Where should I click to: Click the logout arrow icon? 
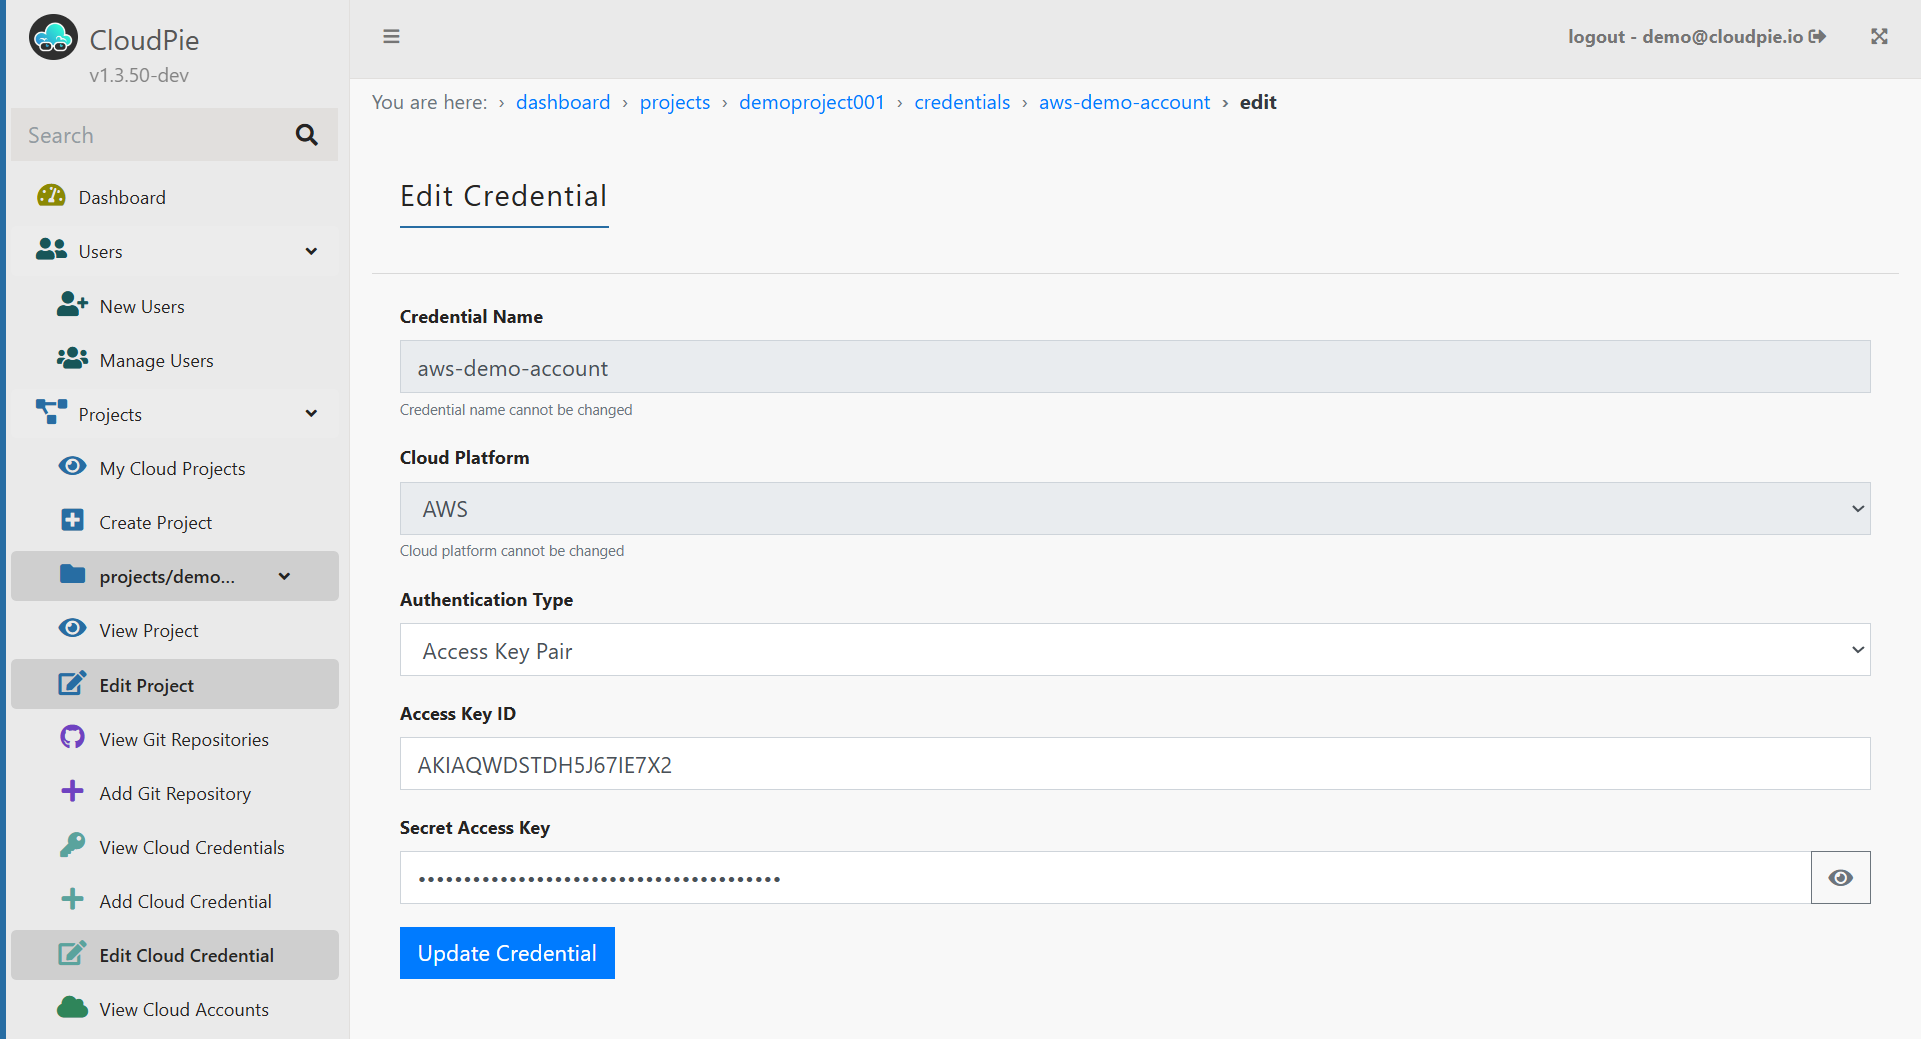click(x=1818, y=37)
